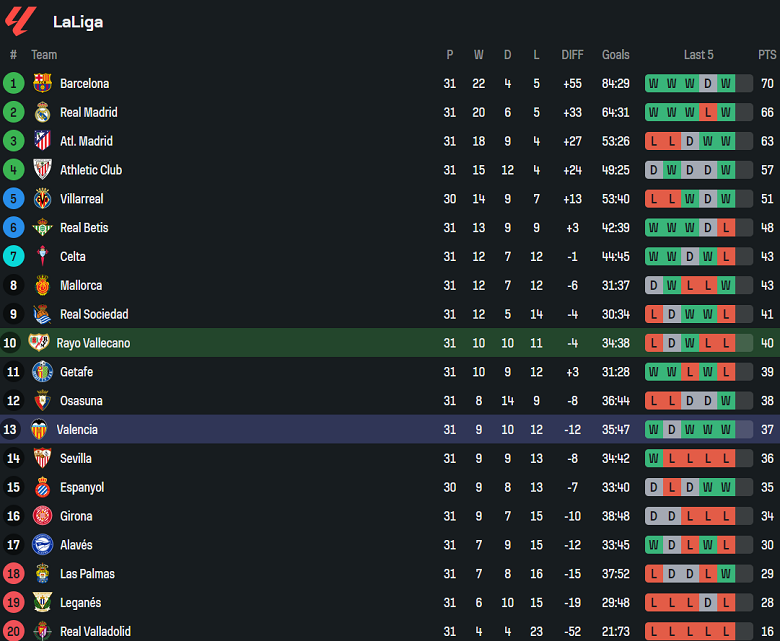Select the Getafe team name
The height and width of the screenshot is (641, 780).
(x=79, y=372)
